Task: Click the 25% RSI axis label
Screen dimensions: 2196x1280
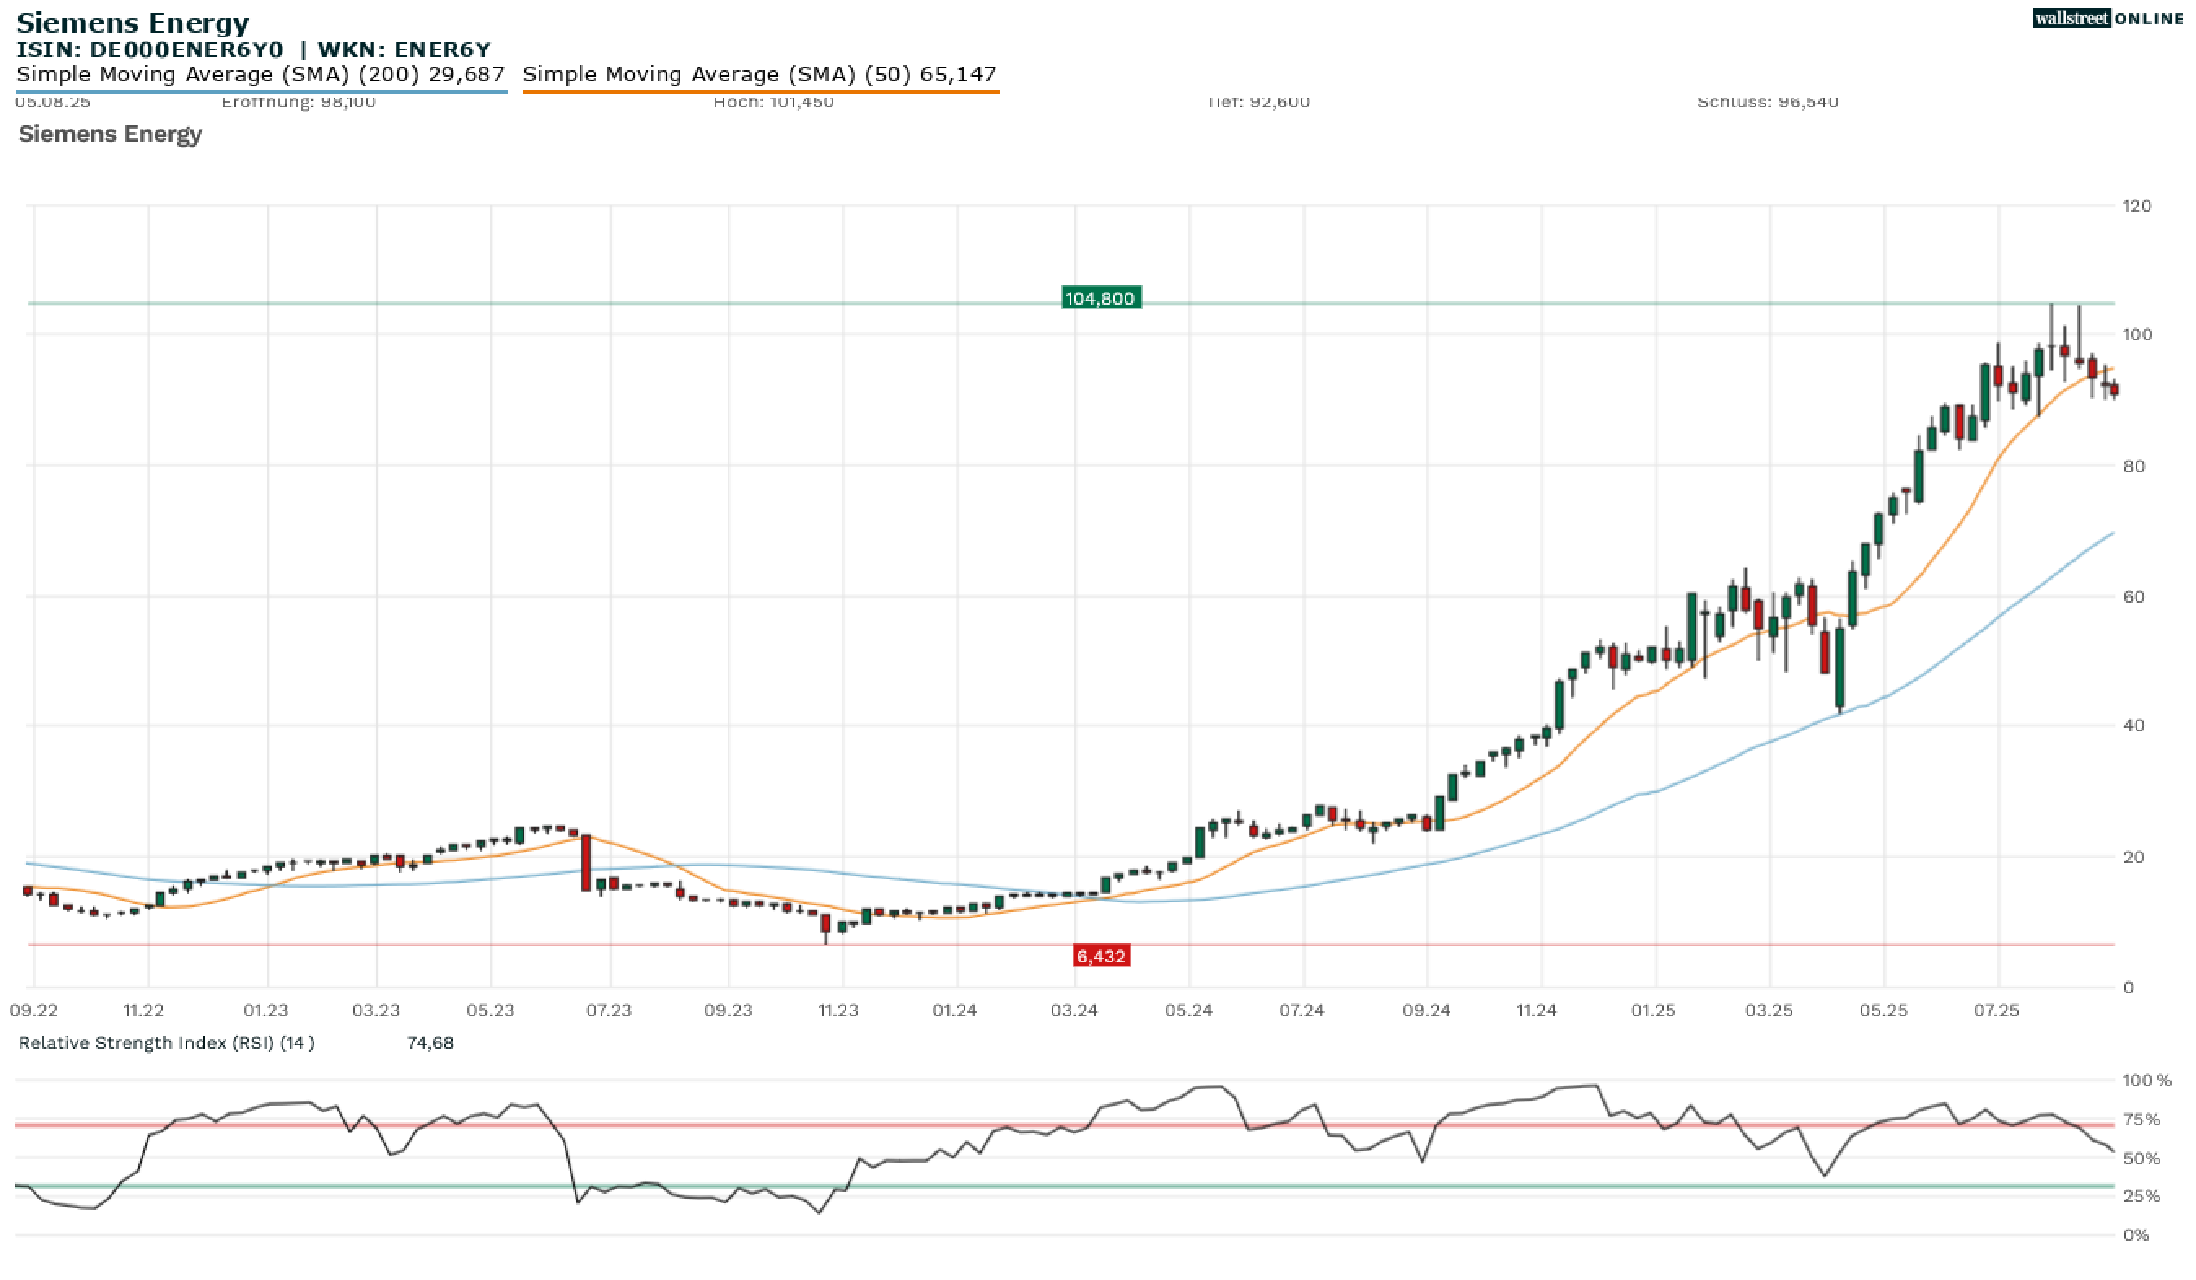Action: [2141, 1196]
